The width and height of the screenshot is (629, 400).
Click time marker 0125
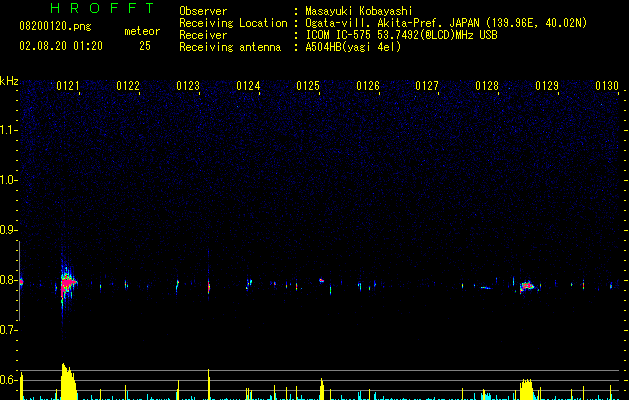pyautogui.click(x=308, y=86)
